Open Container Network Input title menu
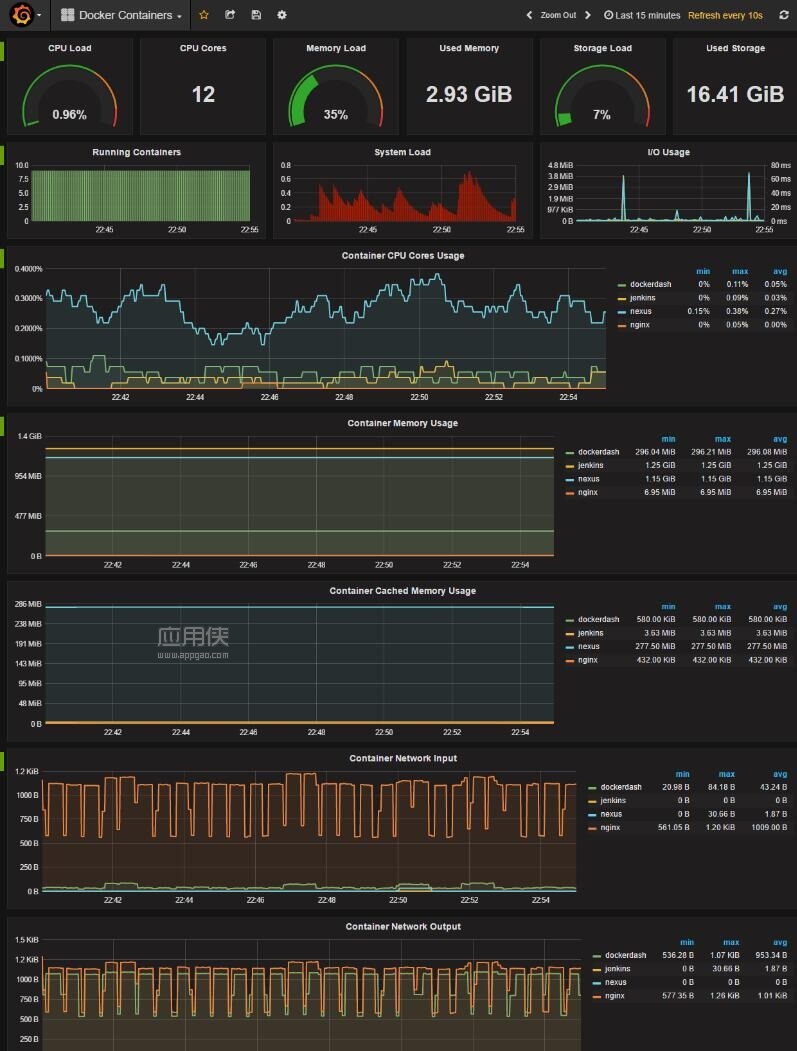The image size is (797, 1051). tap(403, 758)
